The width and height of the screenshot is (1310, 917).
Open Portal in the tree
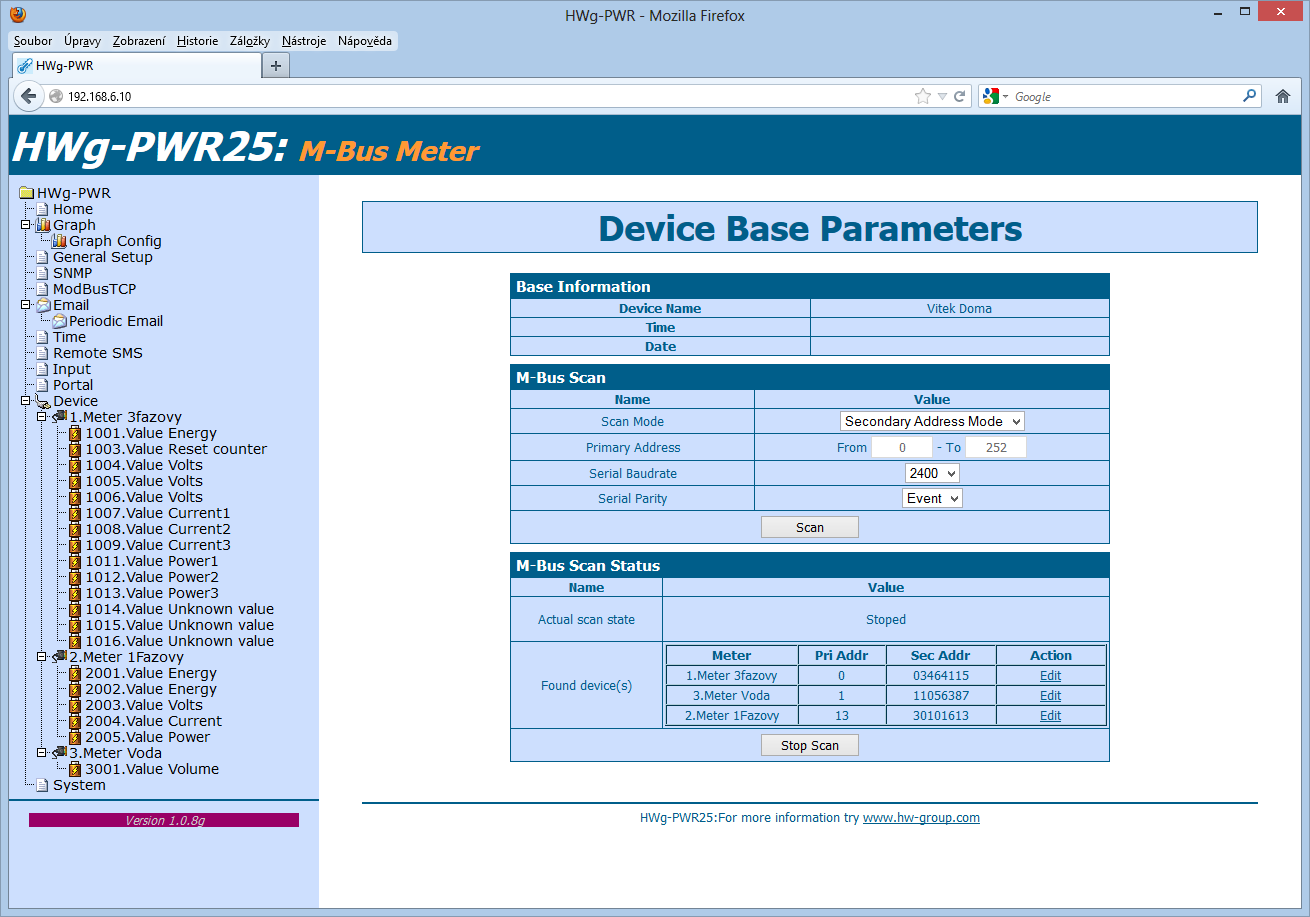pos(73,385)
